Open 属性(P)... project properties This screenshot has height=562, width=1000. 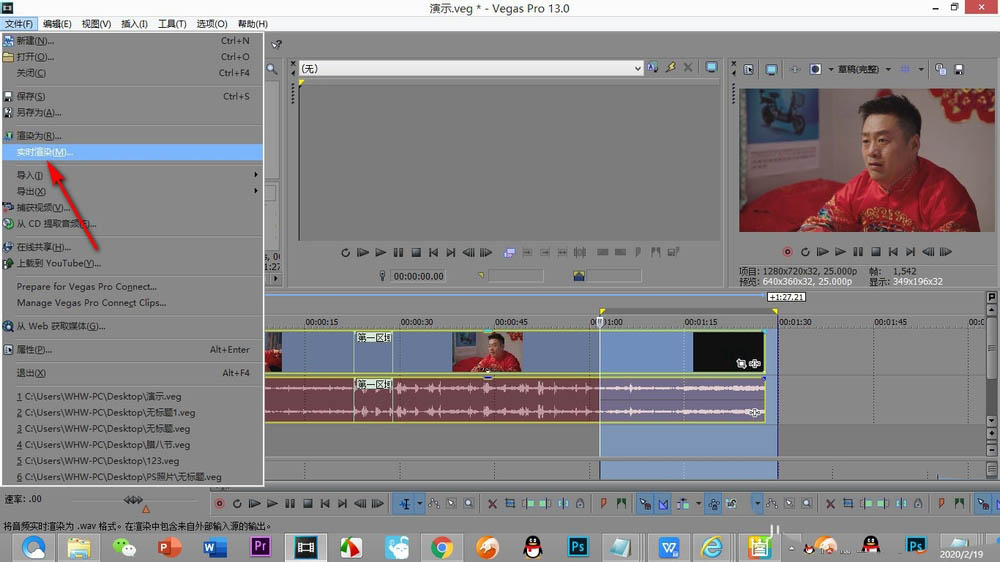132,350
